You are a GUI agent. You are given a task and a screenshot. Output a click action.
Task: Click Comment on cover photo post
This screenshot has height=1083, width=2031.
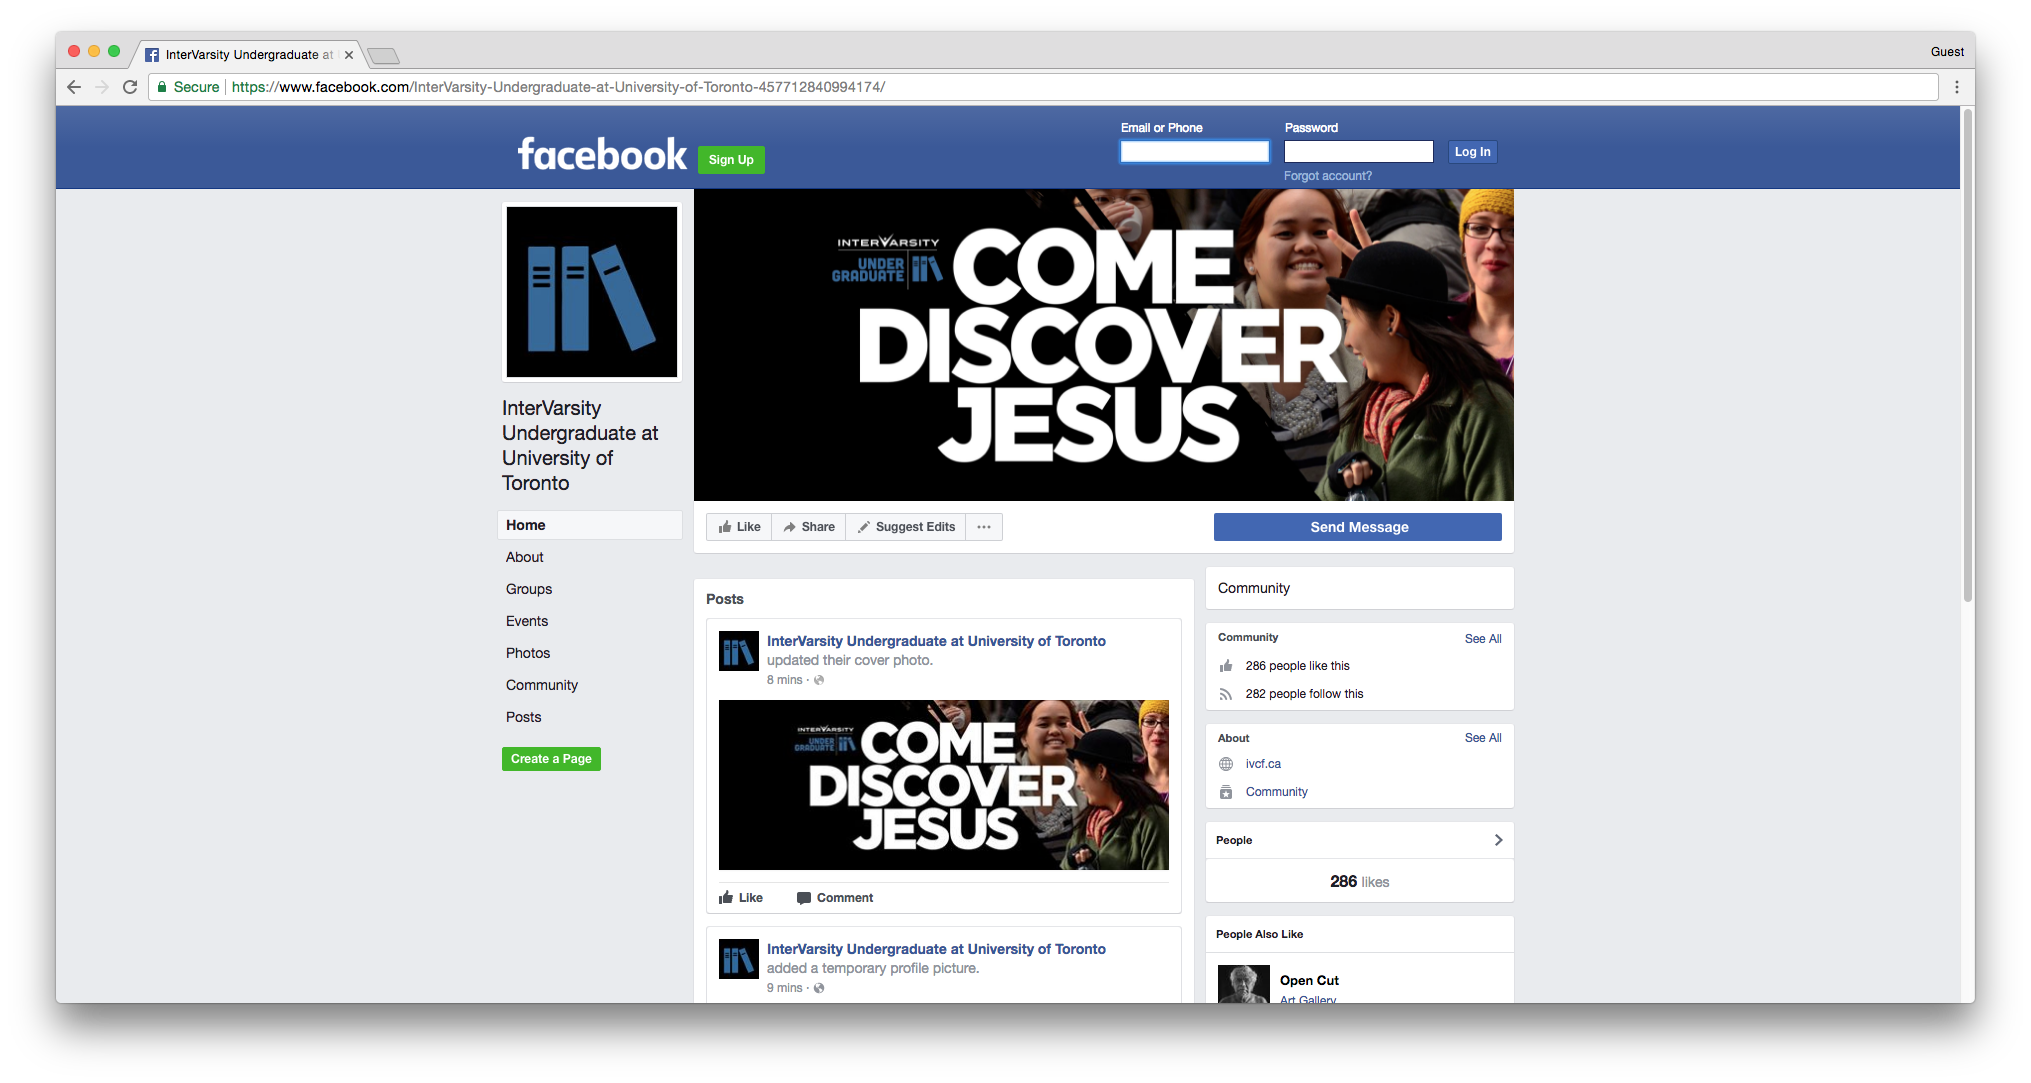point(835,898)
